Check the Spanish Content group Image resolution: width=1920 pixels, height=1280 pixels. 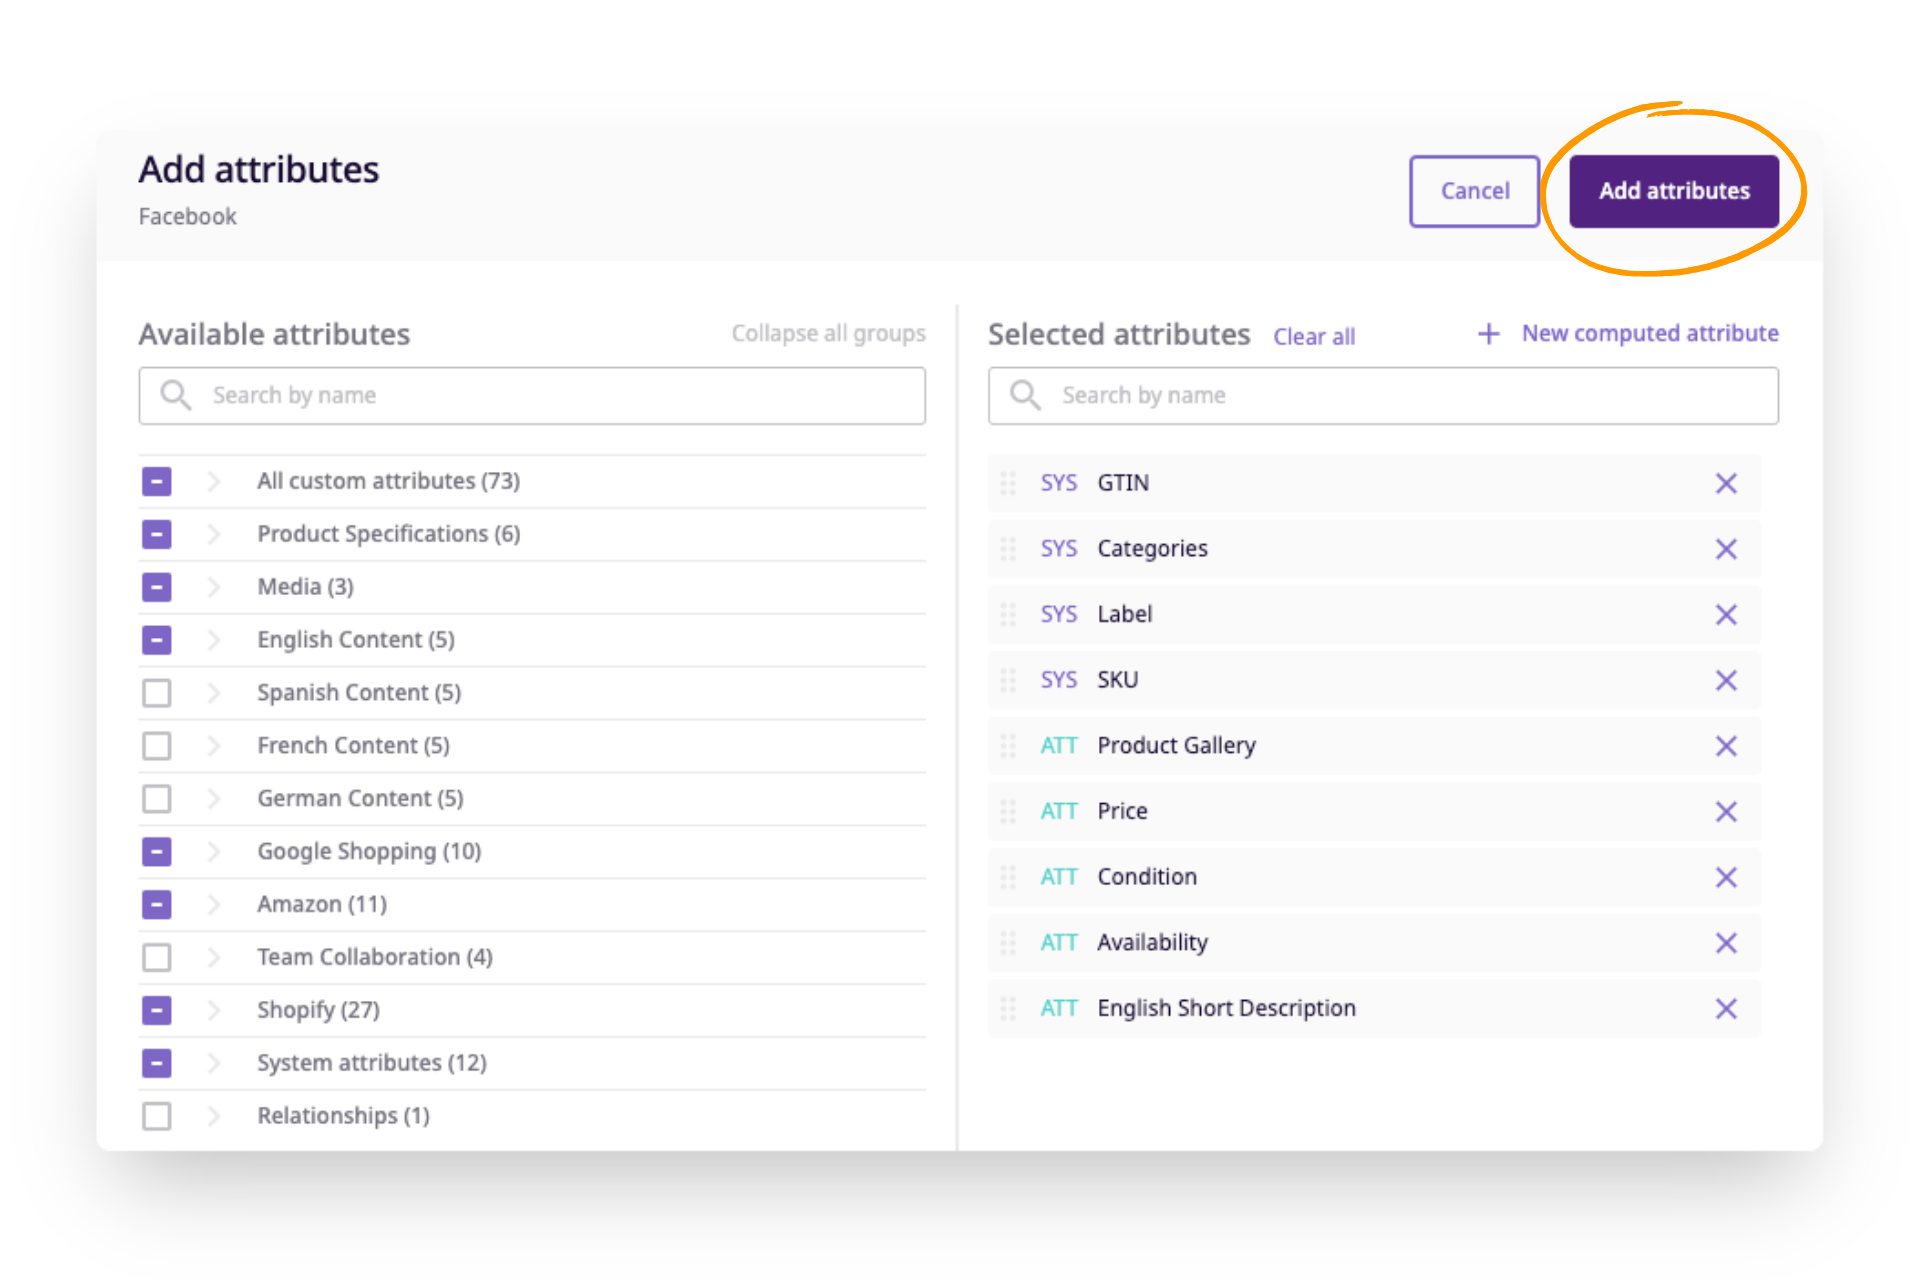click(156, 692)
